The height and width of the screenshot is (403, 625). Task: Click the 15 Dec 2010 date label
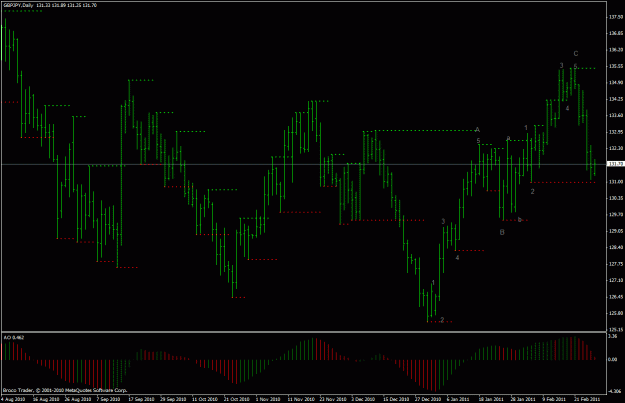[x=396, y=399]
